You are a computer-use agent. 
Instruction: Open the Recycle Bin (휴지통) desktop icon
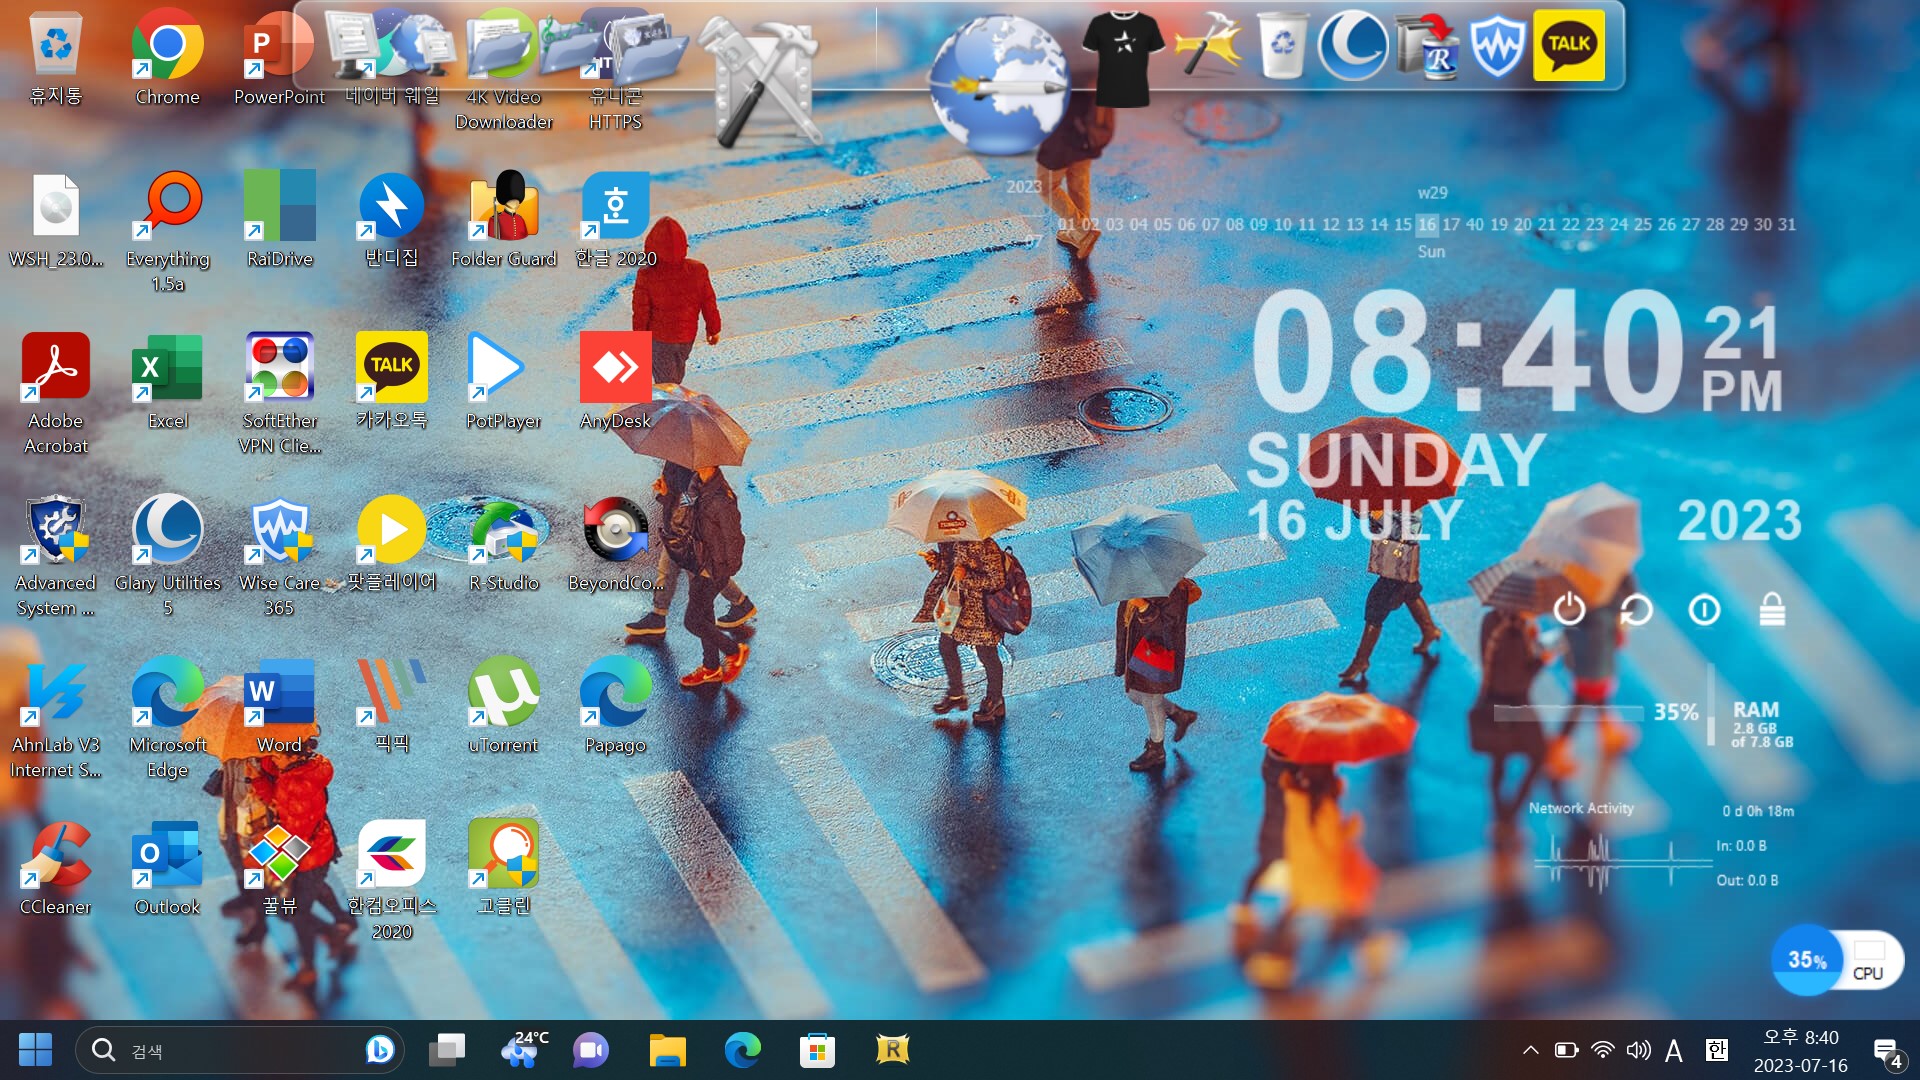pyautogui.click(x=56, y=58)
